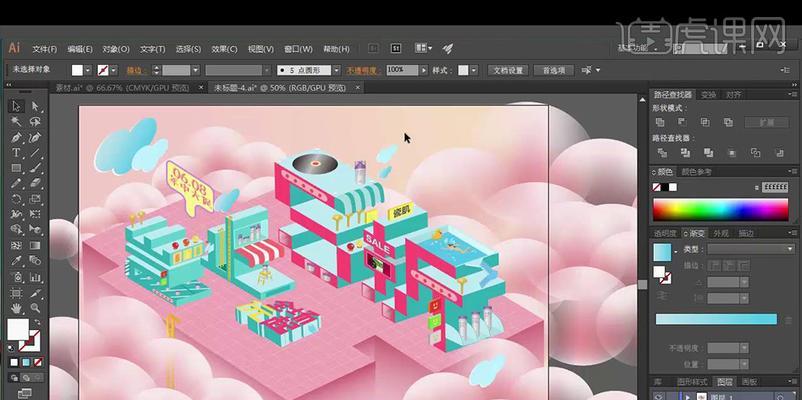Click the 首选项 button
This screenshot has height=400, width=802.
554,70
